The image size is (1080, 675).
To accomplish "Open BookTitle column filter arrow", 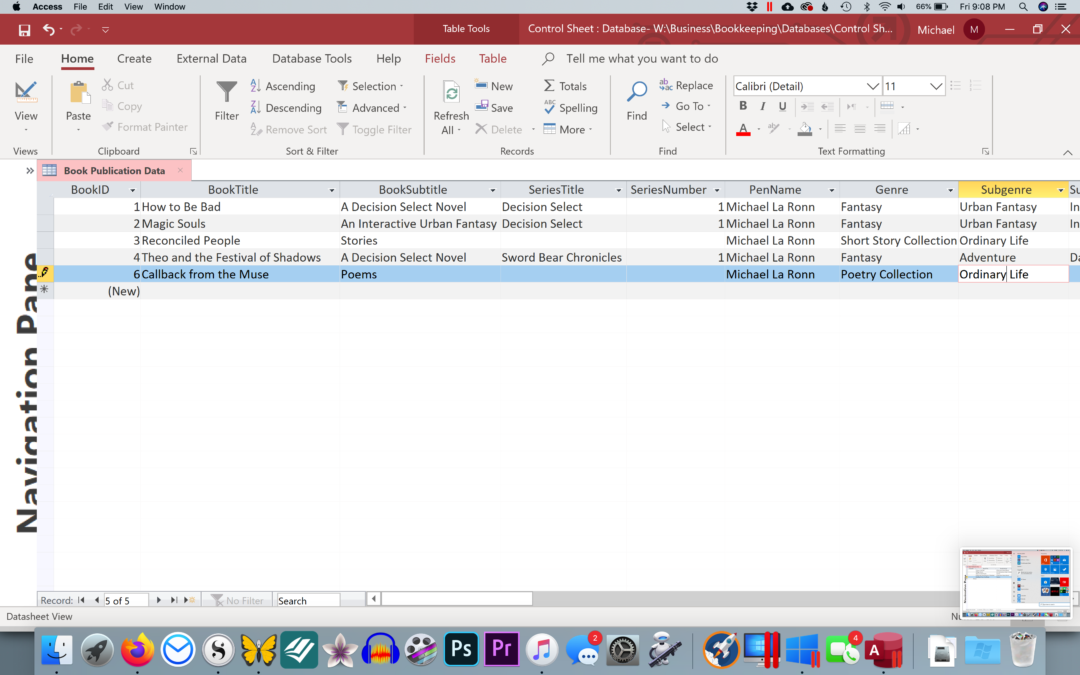I will point(331,190).
